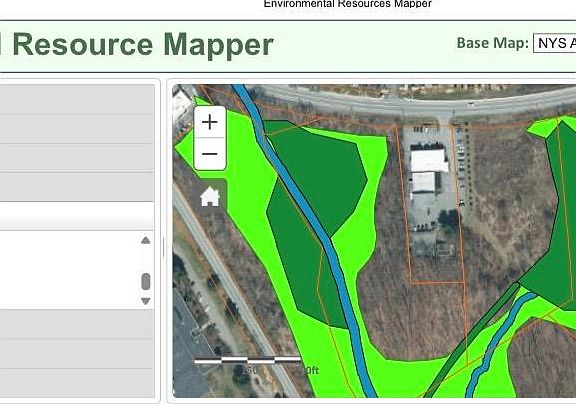Click the white expanded accordion header
The image size is (576, 404).
(77, 216)
